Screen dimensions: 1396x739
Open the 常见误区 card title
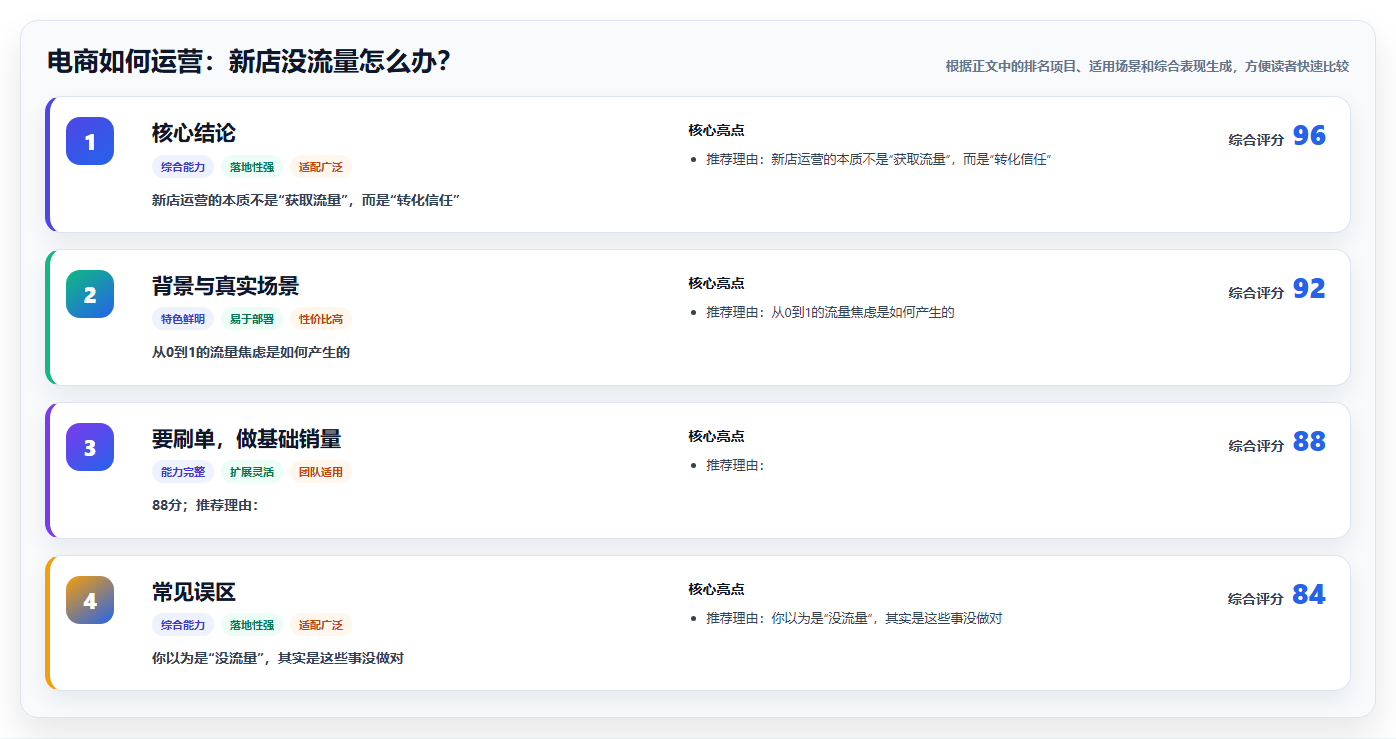194,592
